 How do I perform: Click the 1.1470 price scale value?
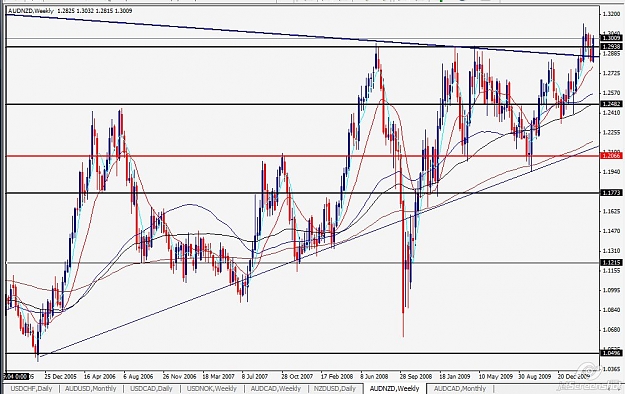tap(611, 230)
